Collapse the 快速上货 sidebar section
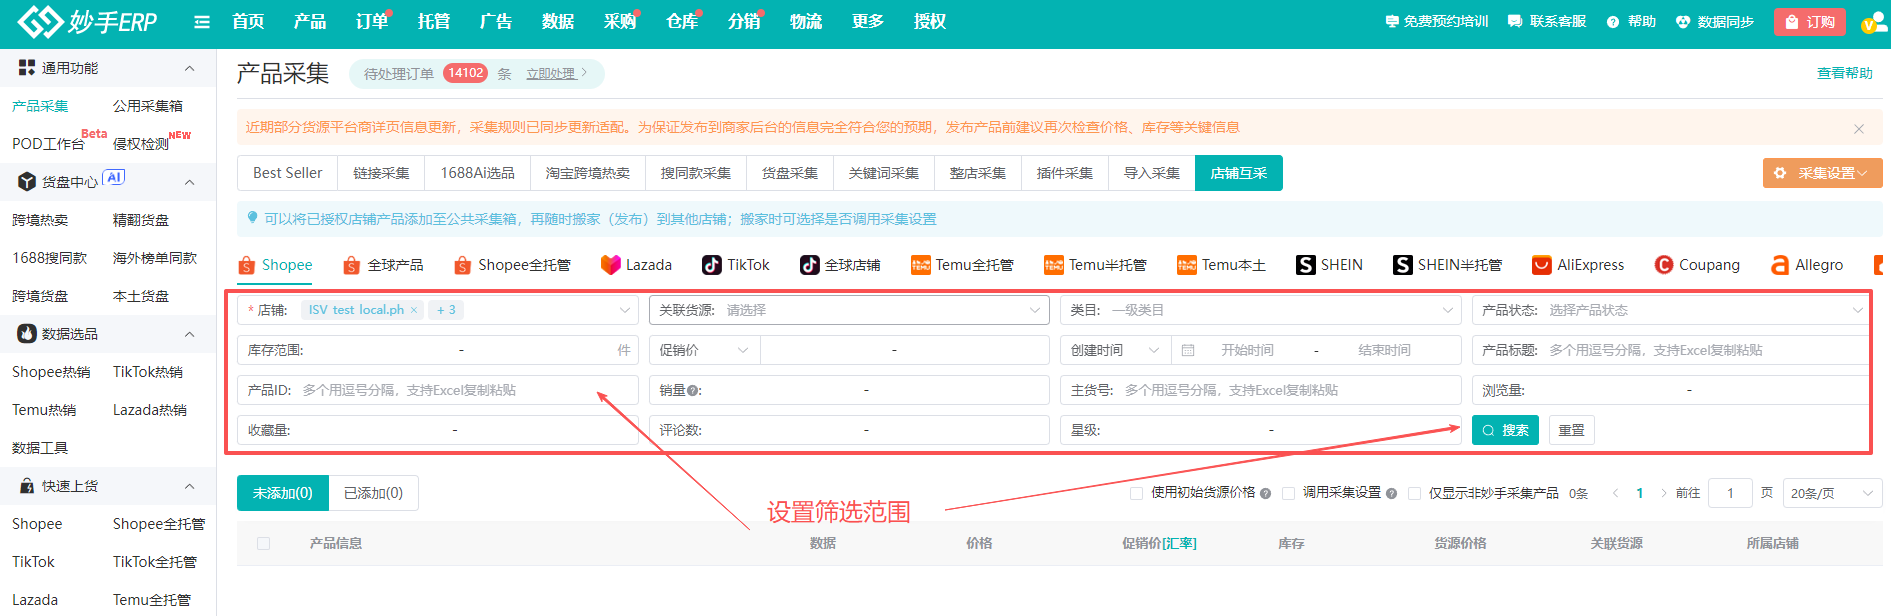 [x=189, y=486]
